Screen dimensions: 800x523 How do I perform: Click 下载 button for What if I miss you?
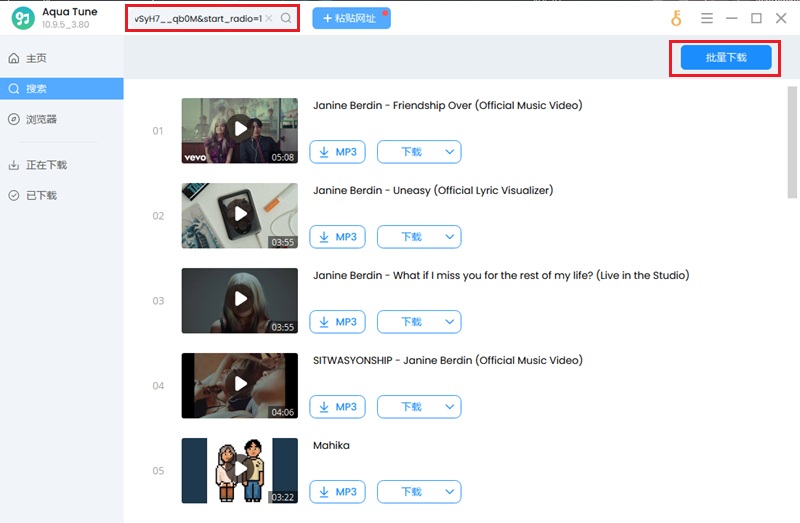(x=411, y=322)
